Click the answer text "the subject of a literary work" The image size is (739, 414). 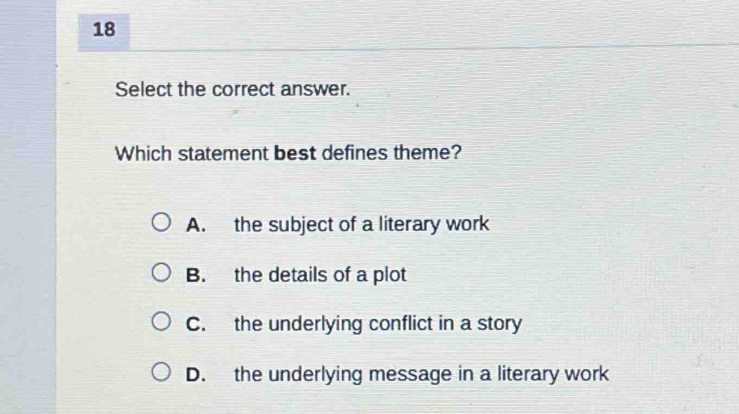[x=361, y=225]
